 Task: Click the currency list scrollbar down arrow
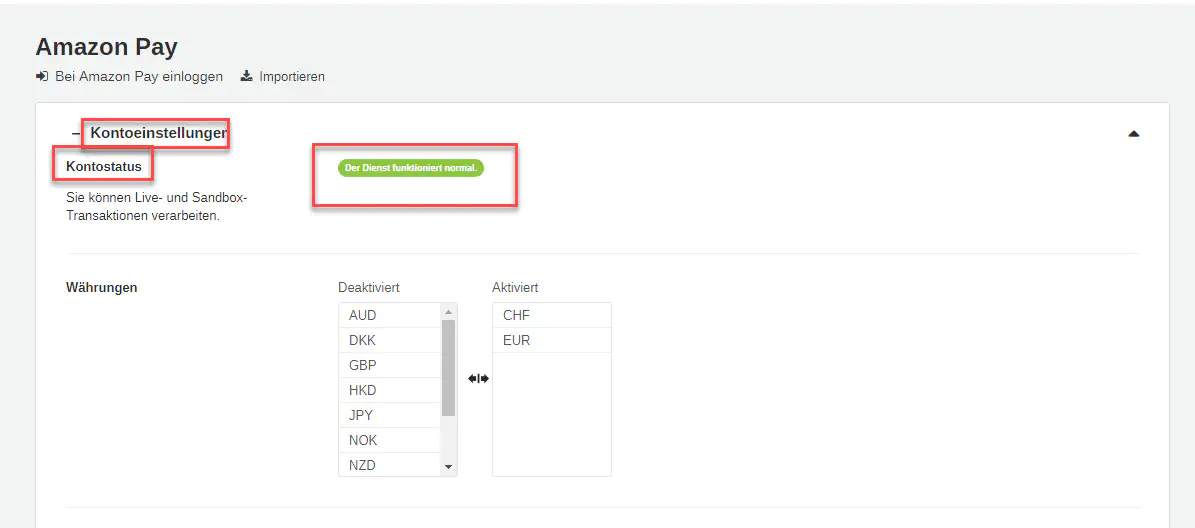point(448,467)
